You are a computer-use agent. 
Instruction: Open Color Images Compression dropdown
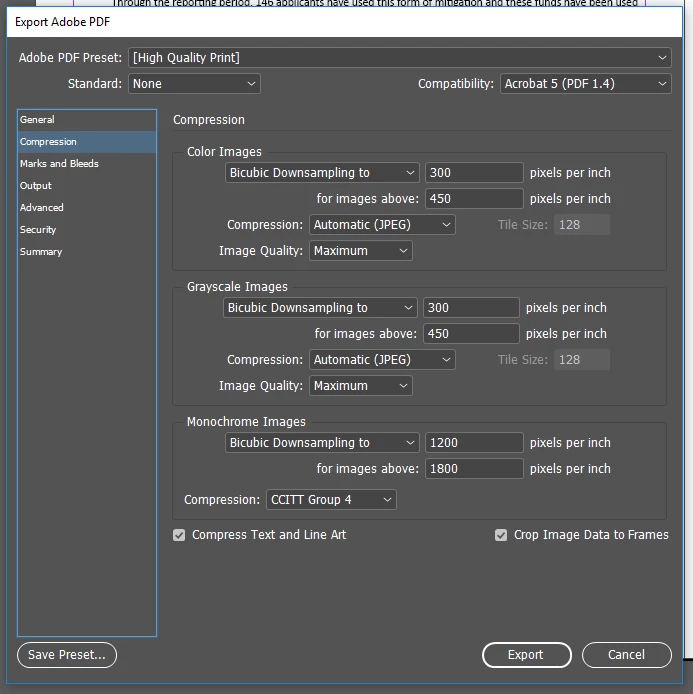382,225
